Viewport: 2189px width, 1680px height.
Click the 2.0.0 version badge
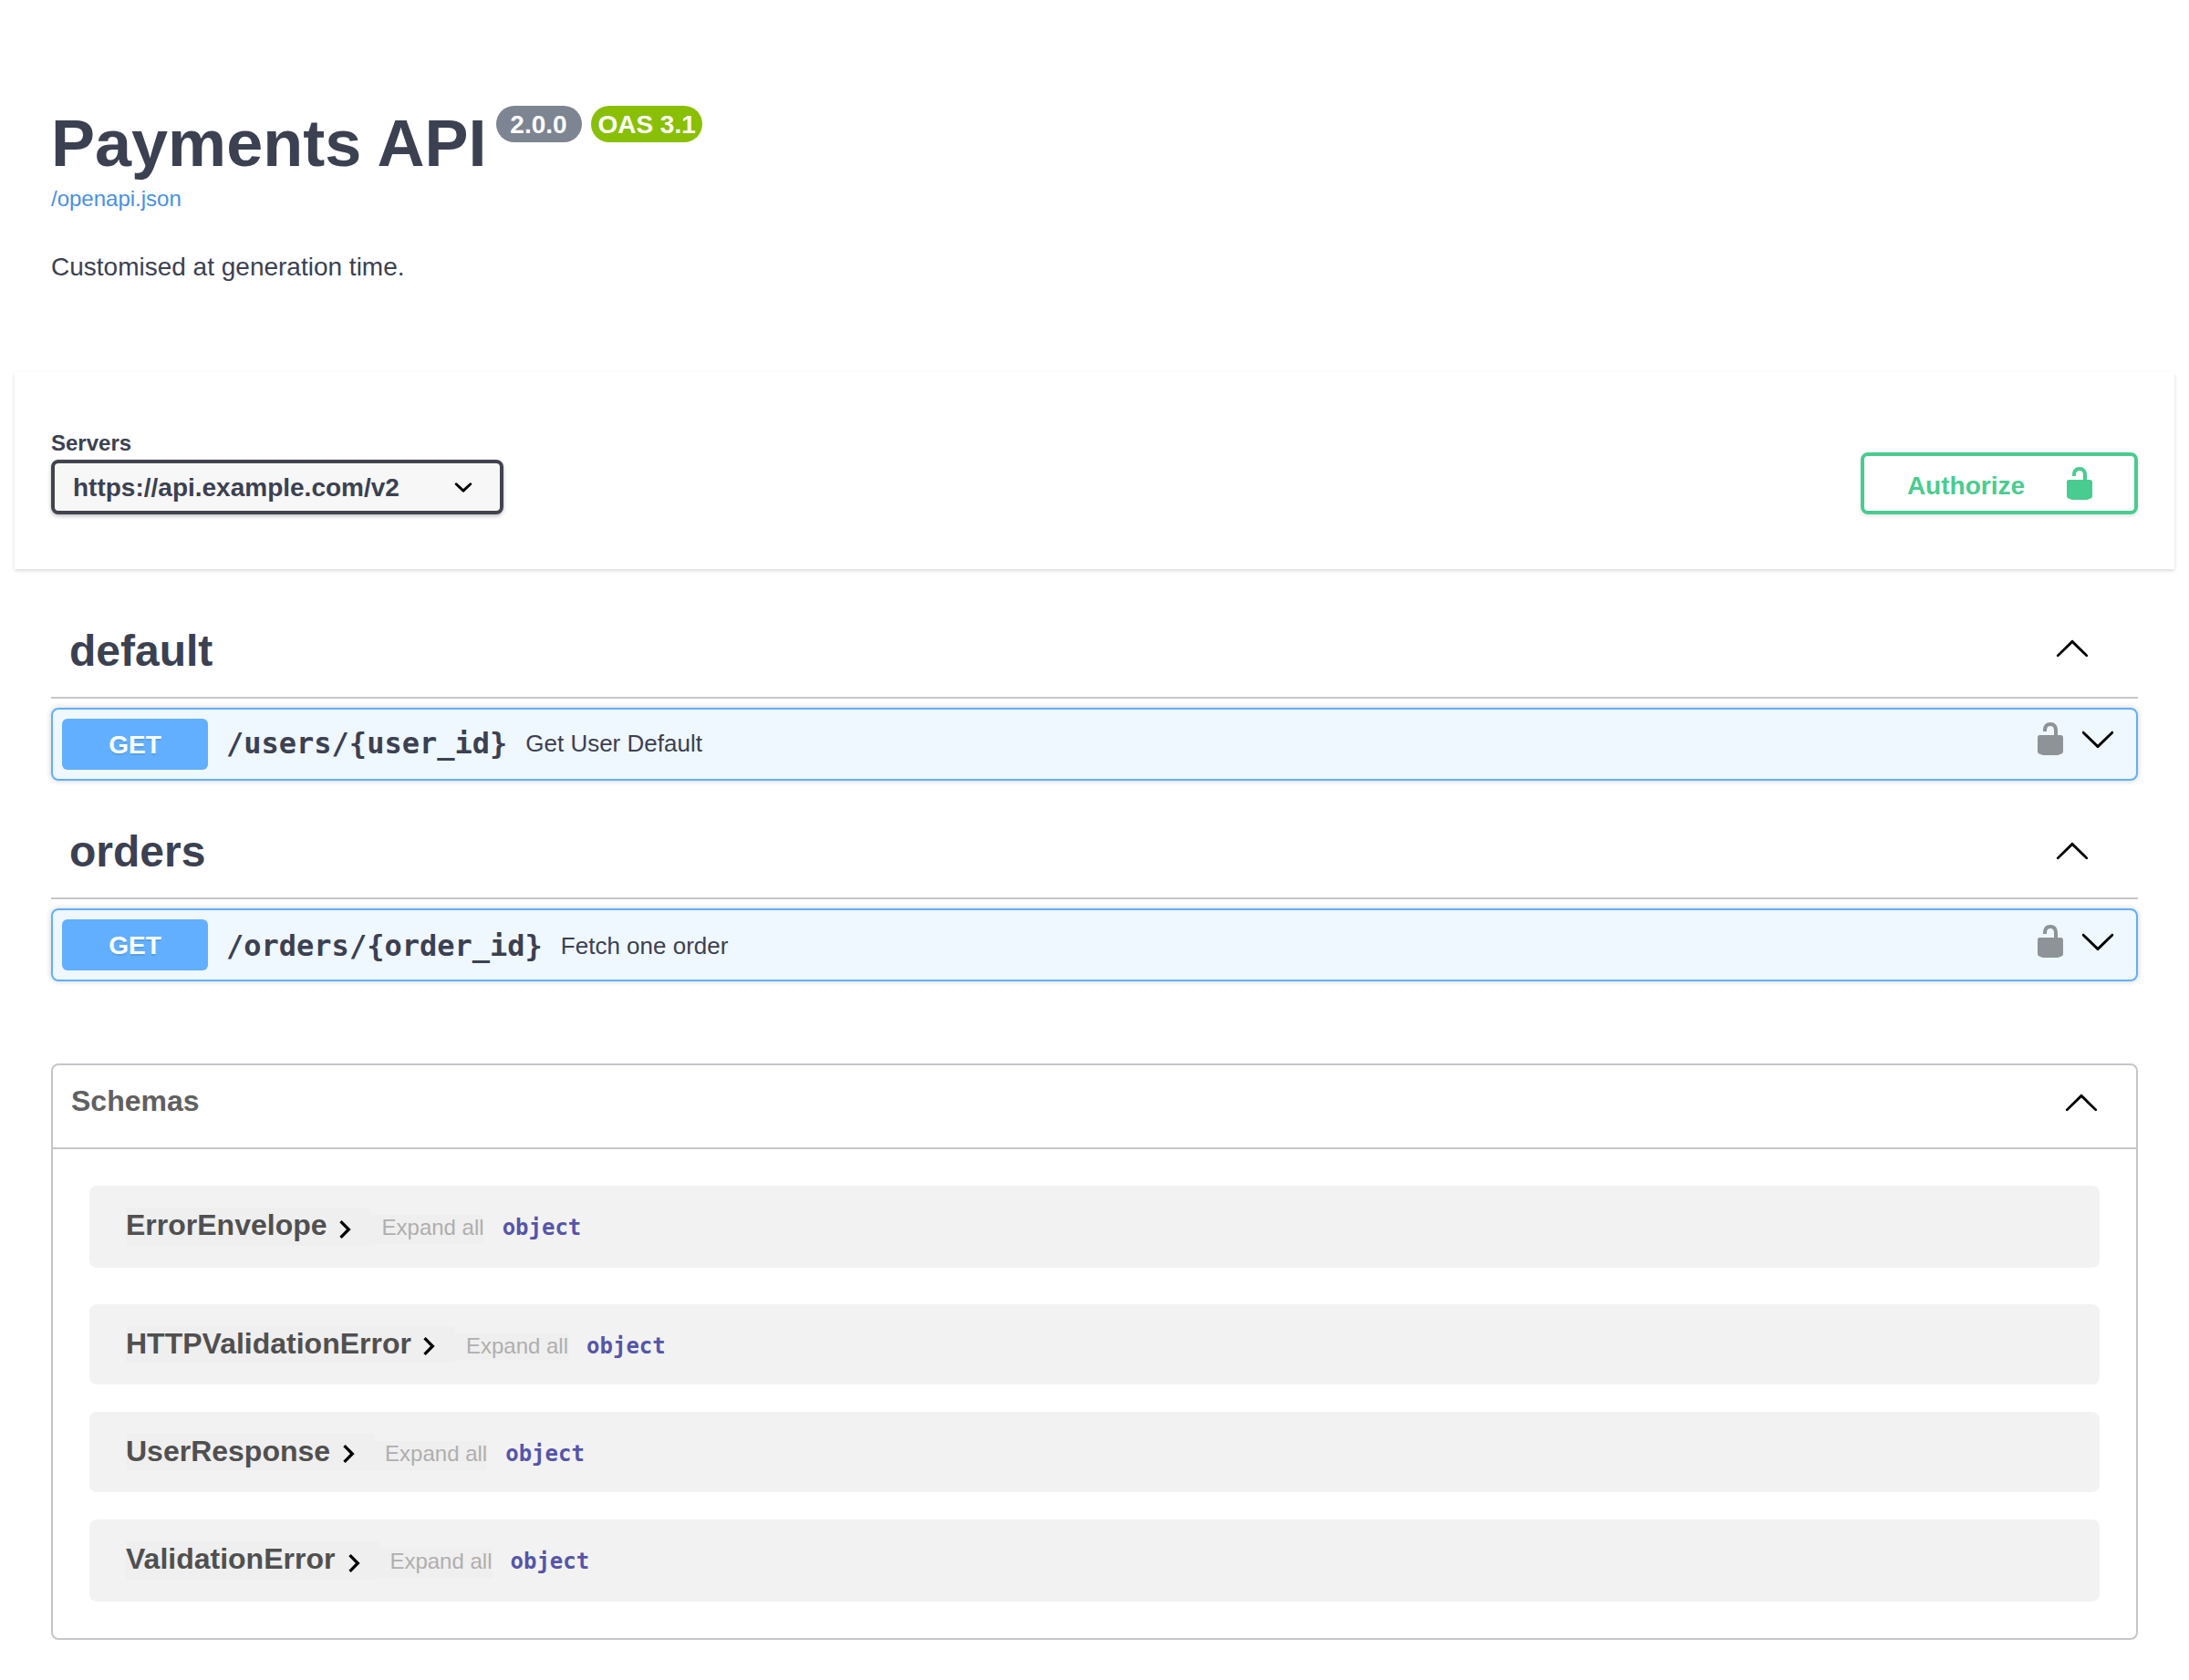point(538,124)
